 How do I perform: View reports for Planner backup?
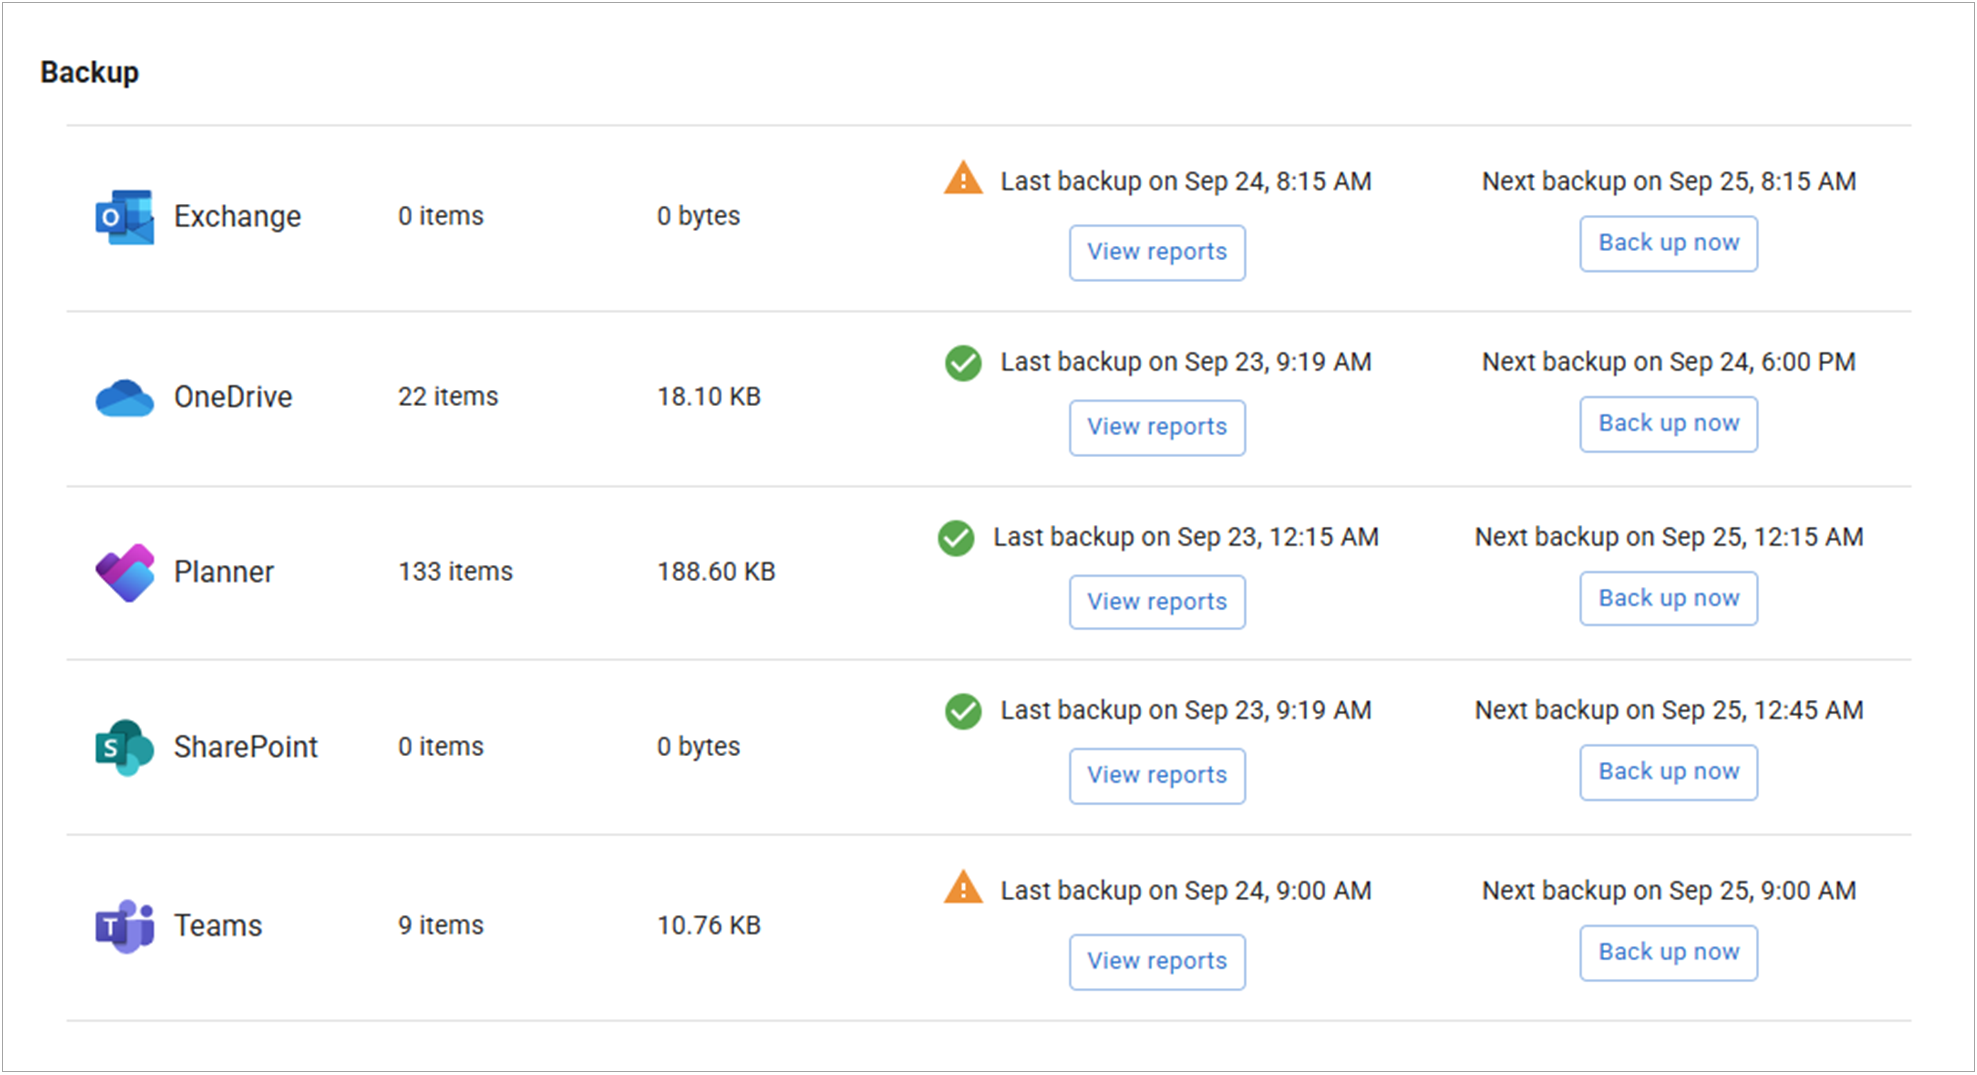tap(1157, 602)
